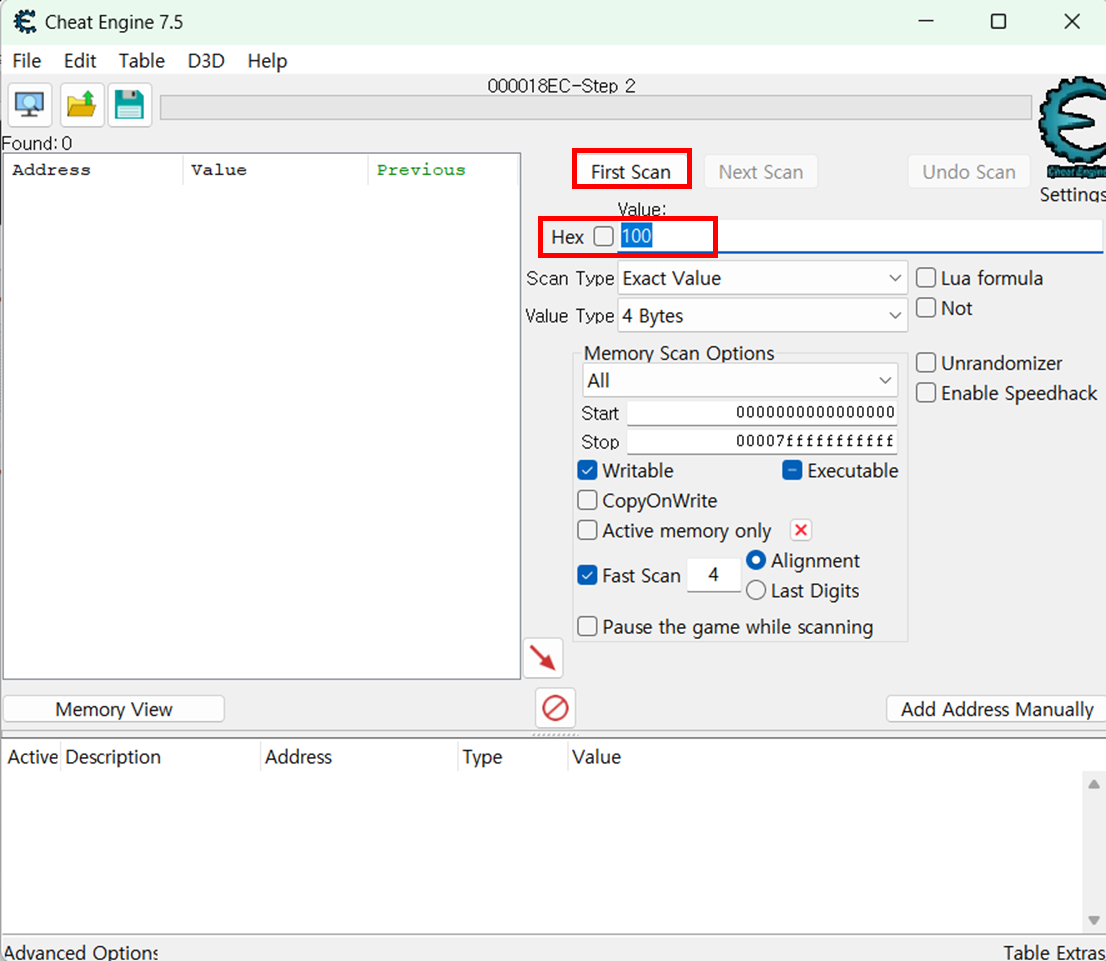Open the File menu

click(x=27, y=61)
